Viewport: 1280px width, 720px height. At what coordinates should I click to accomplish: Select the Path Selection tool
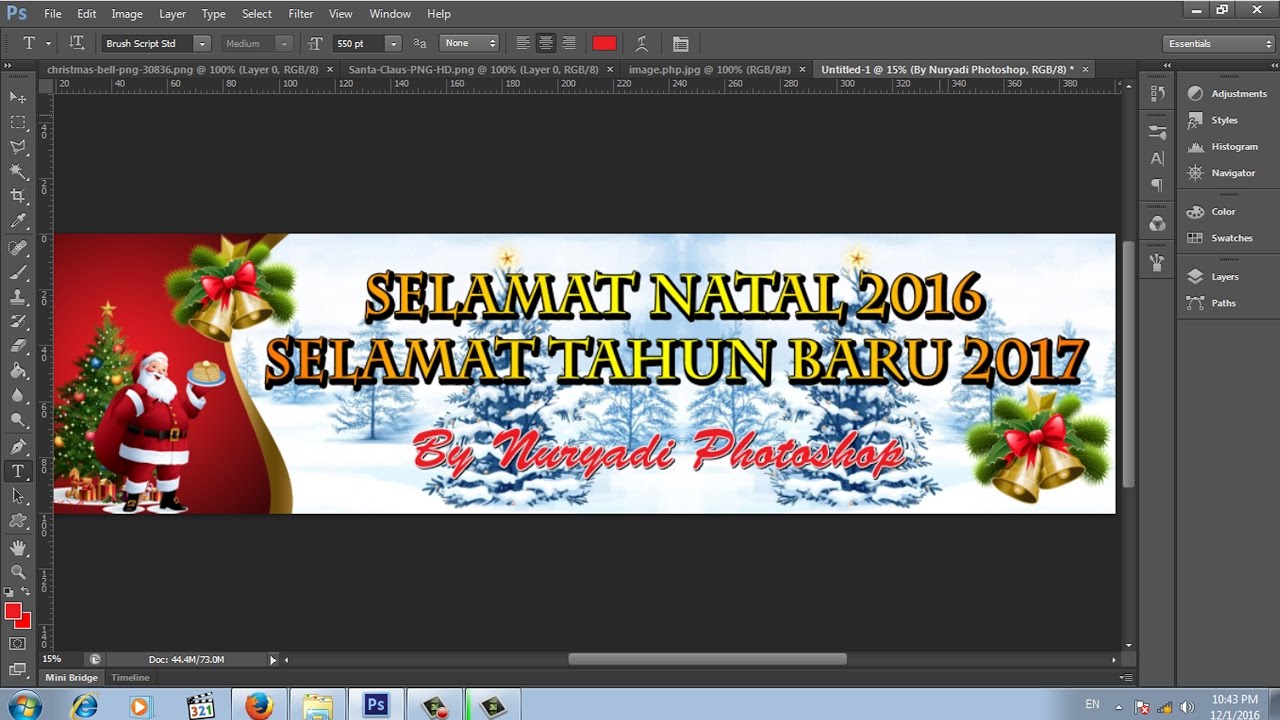pyautogui.click(x=18, y=496)
